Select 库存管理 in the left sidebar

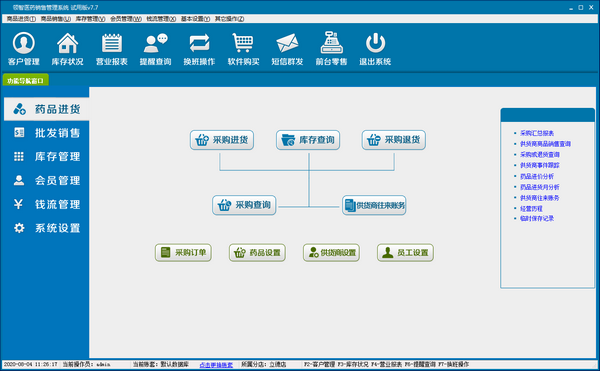47,156
